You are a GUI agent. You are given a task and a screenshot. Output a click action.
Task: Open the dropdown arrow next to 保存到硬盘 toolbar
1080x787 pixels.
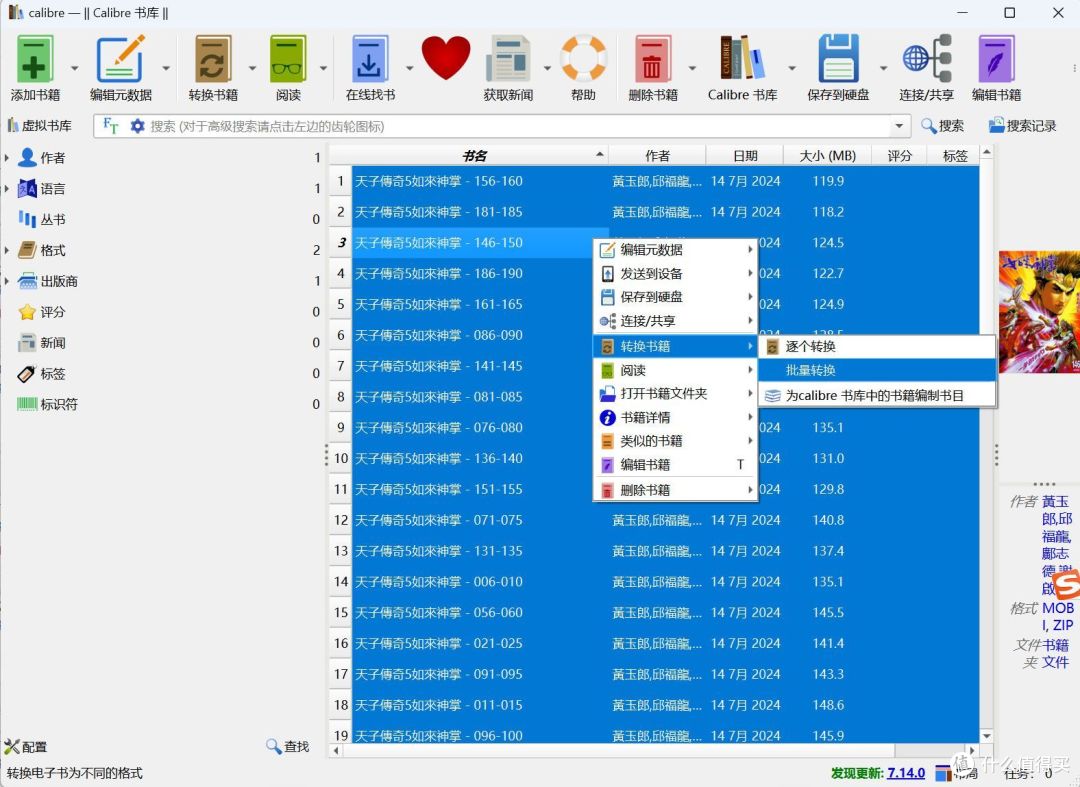click(883, 68)
